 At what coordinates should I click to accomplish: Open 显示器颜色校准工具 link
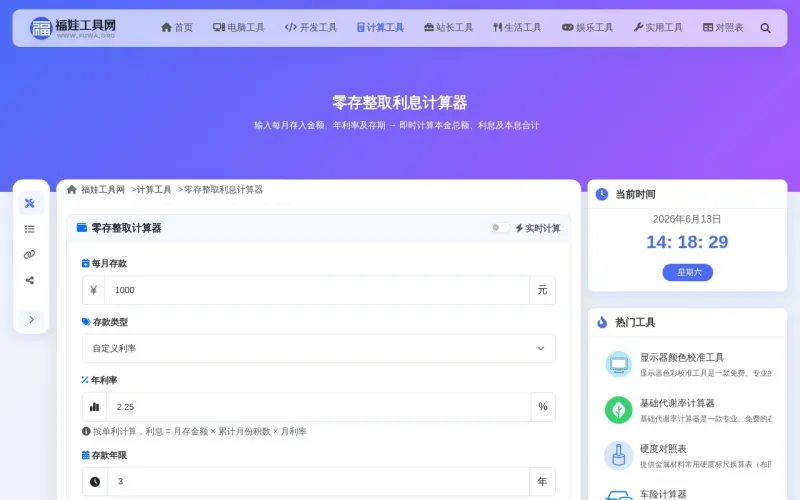682,358
